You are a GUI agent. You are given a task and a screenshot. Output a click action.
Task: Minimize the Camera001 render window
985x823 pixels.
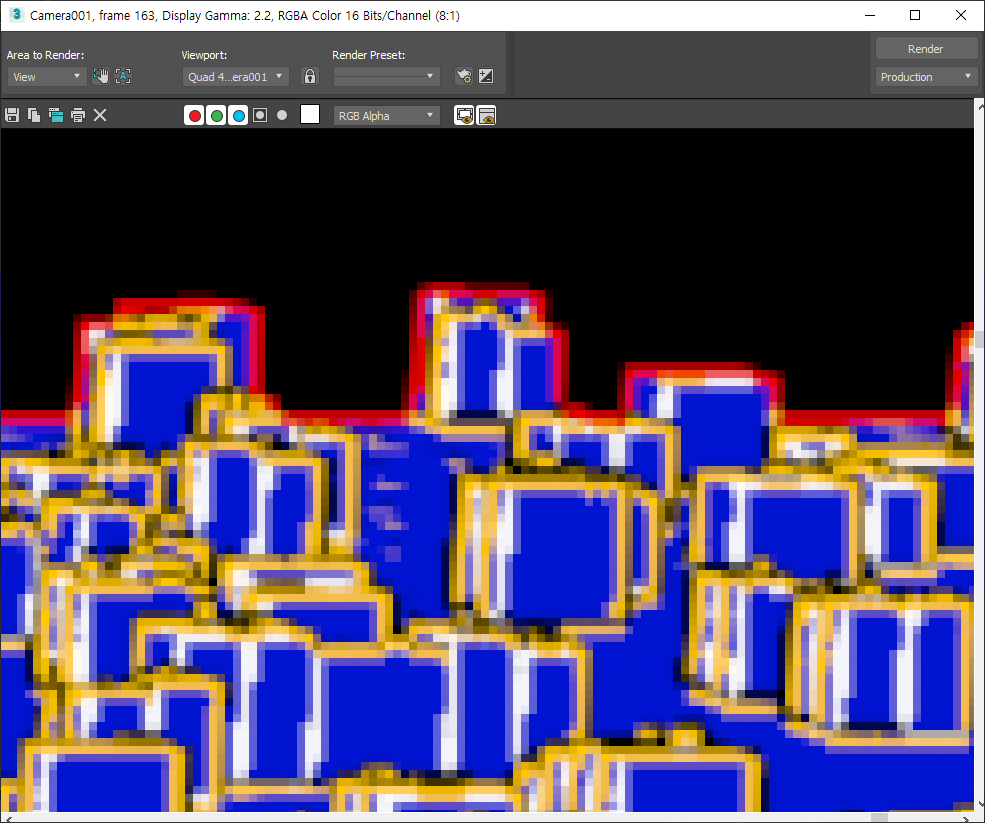click(x=869, y=15)
